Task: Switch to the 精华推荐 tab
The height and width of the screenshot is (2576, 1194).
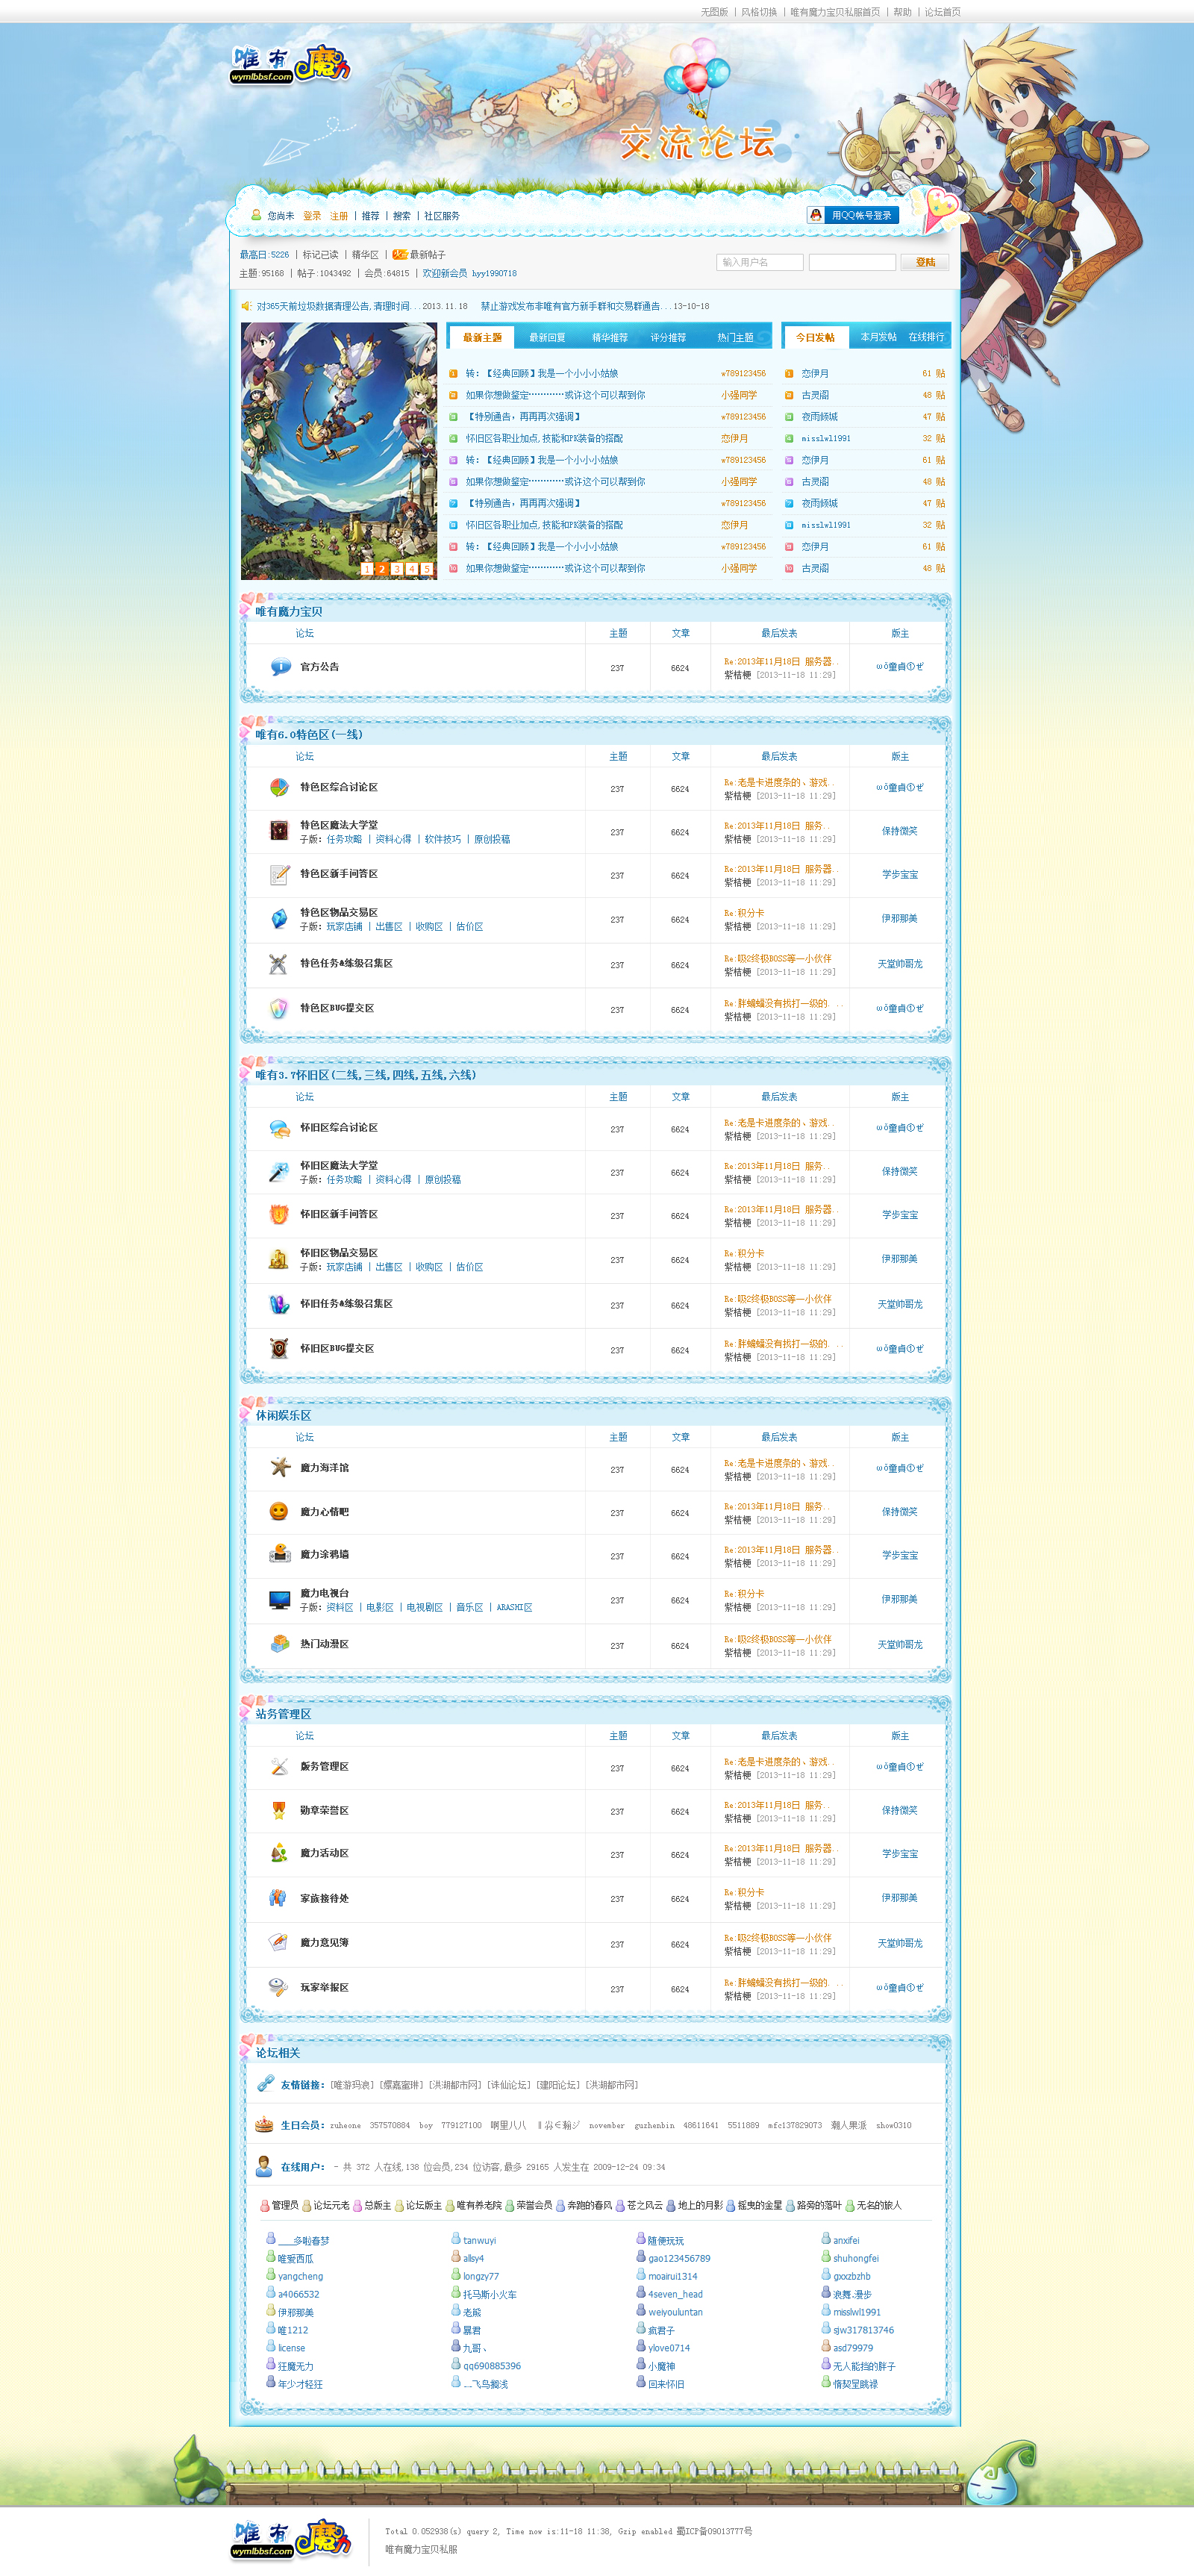Action: (610, 338)
